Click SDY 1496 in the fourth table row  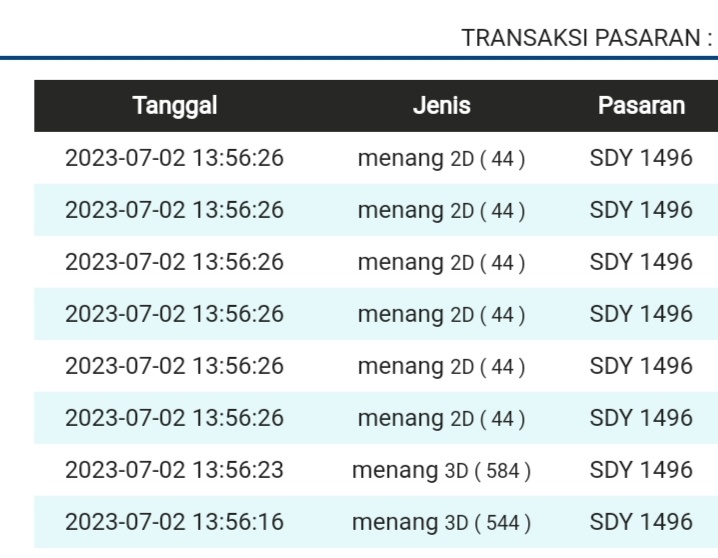(641, 314)
